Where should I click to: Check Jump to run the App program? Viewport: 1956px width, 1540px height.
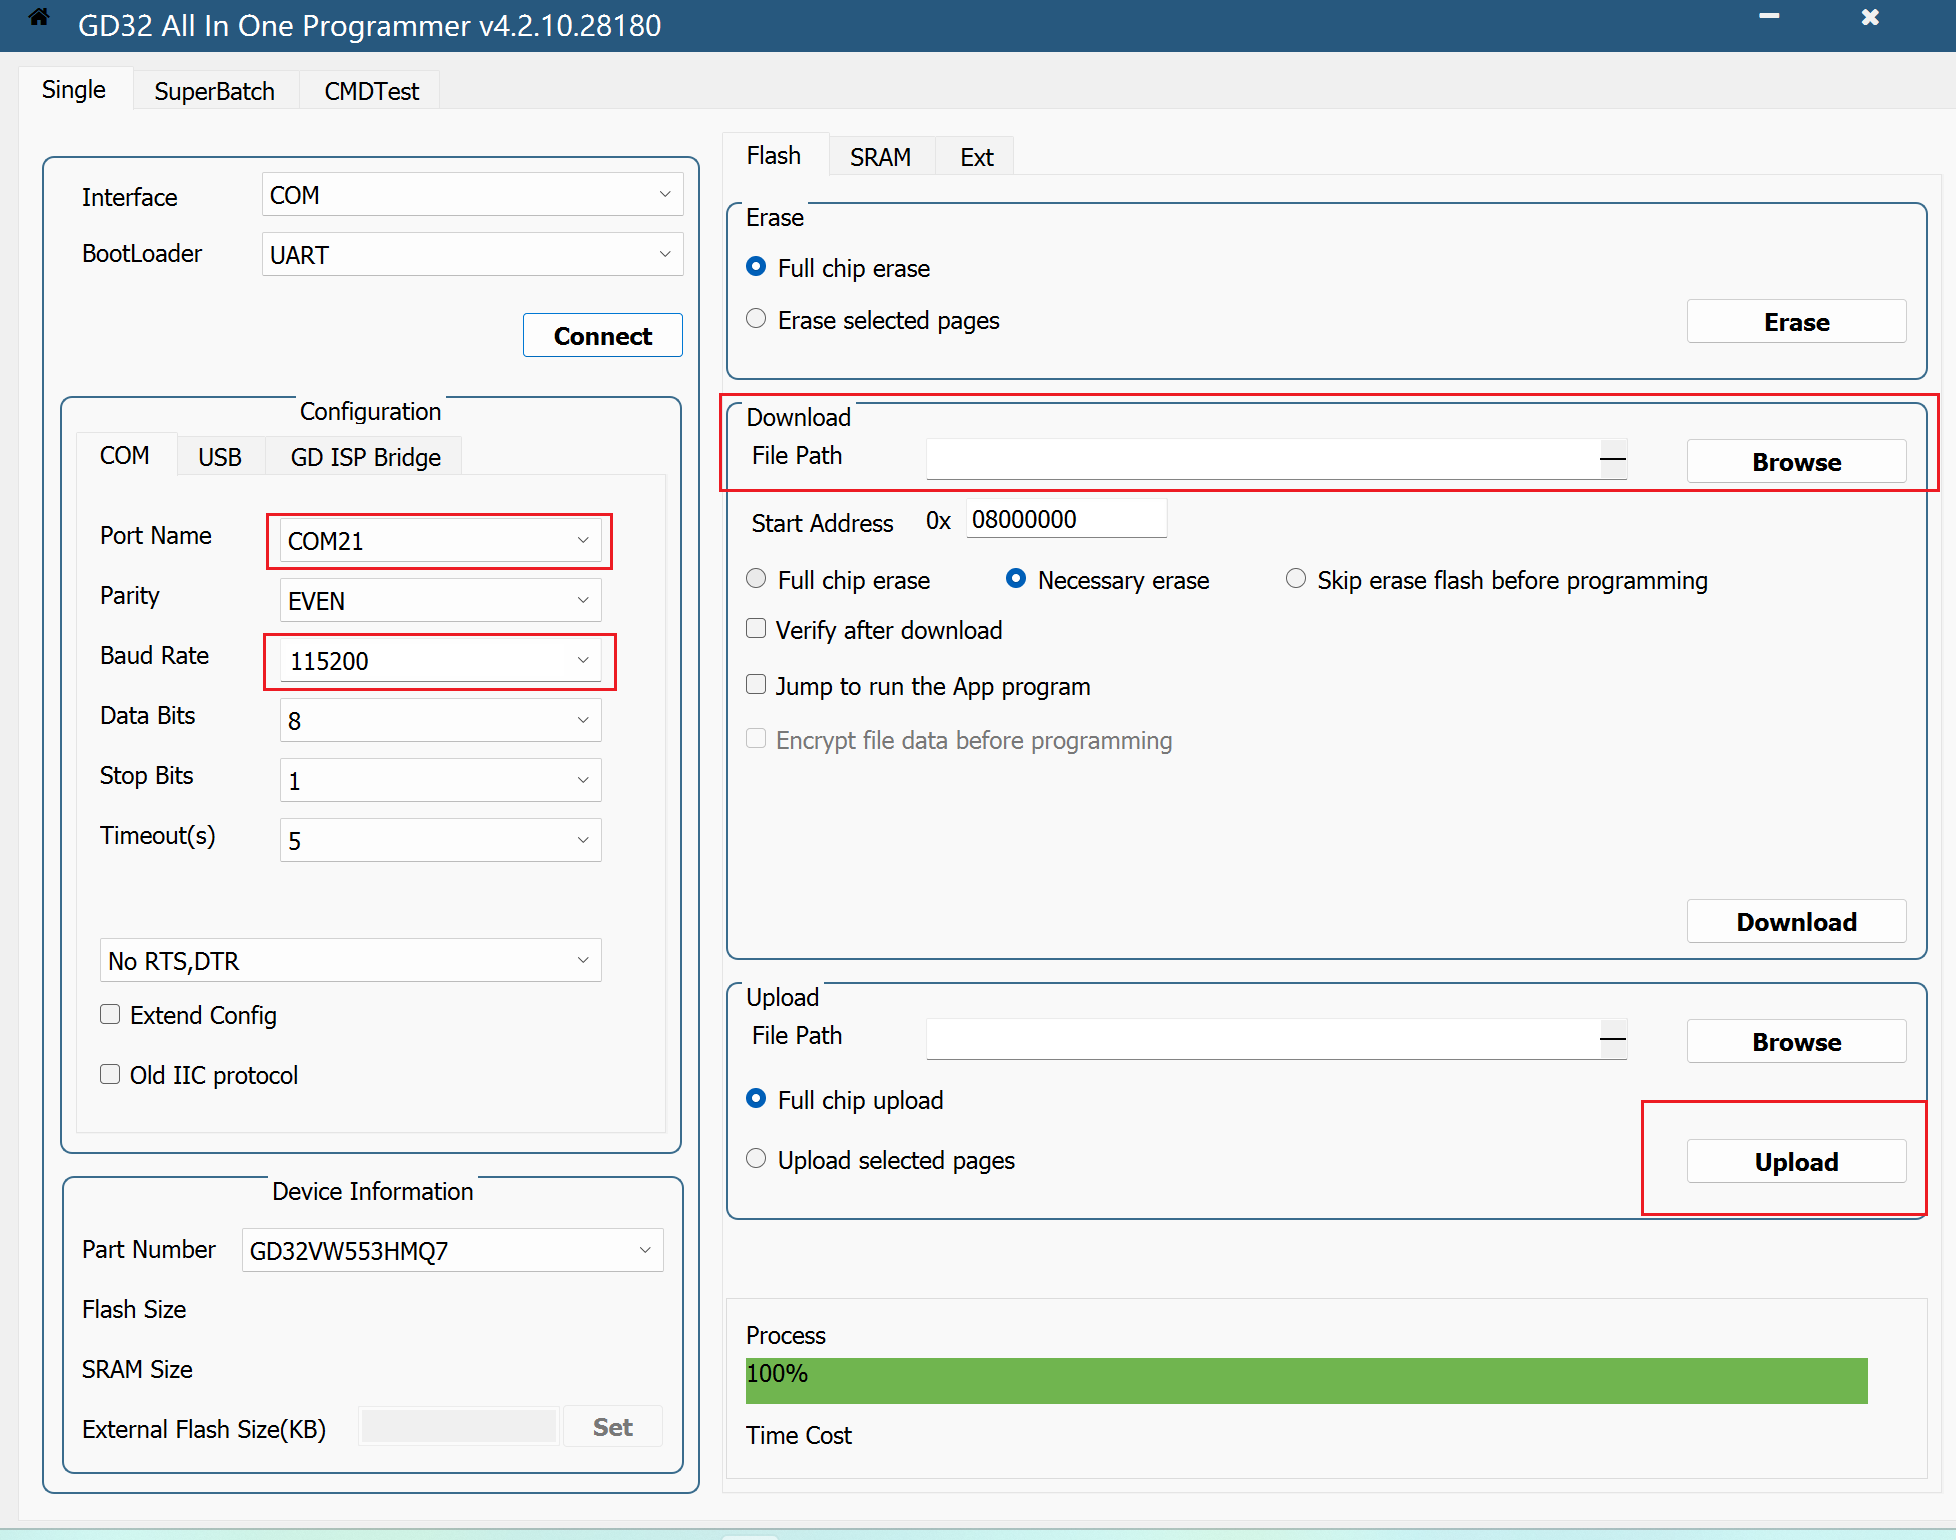click(x=757, y=685)
